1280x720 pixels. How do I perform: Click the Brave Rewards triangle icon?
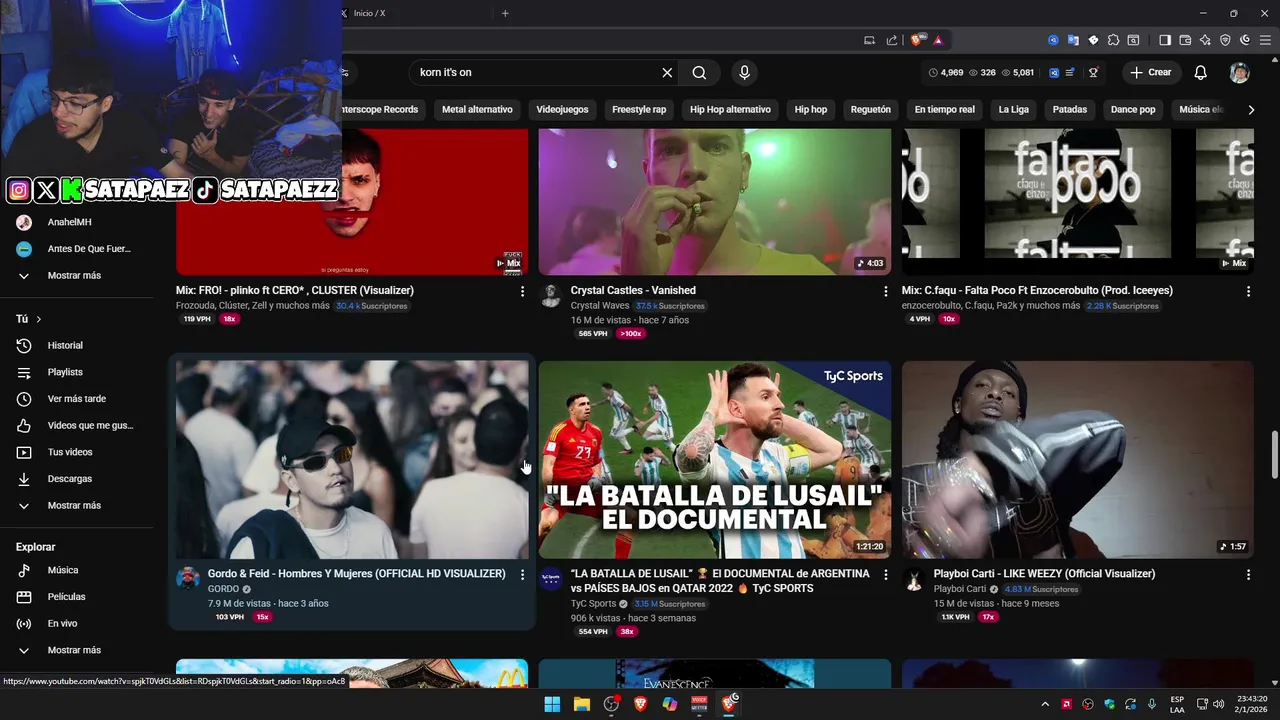[x=938, y=40]
